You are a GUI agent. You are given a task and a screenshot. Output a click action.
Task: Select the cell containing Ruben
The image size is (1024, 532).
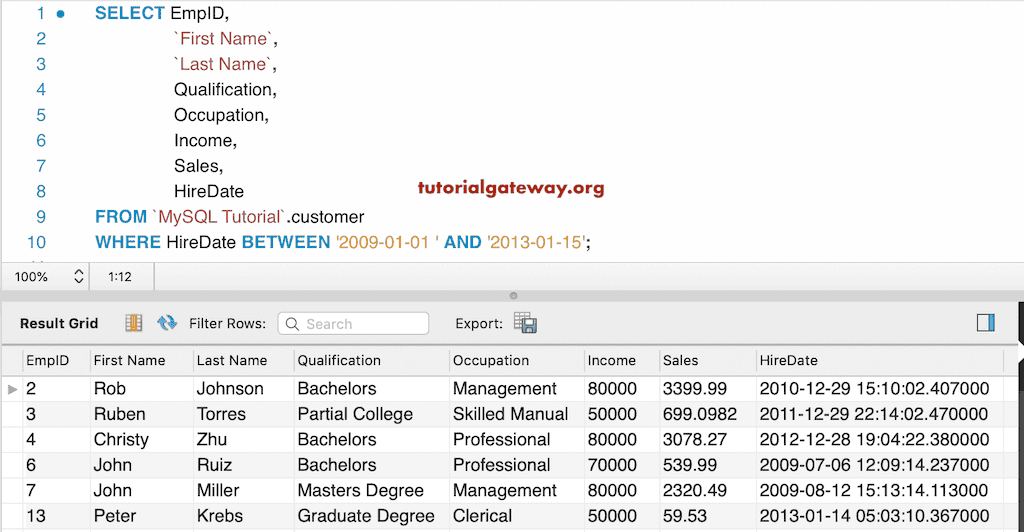[x=119, y=414]
